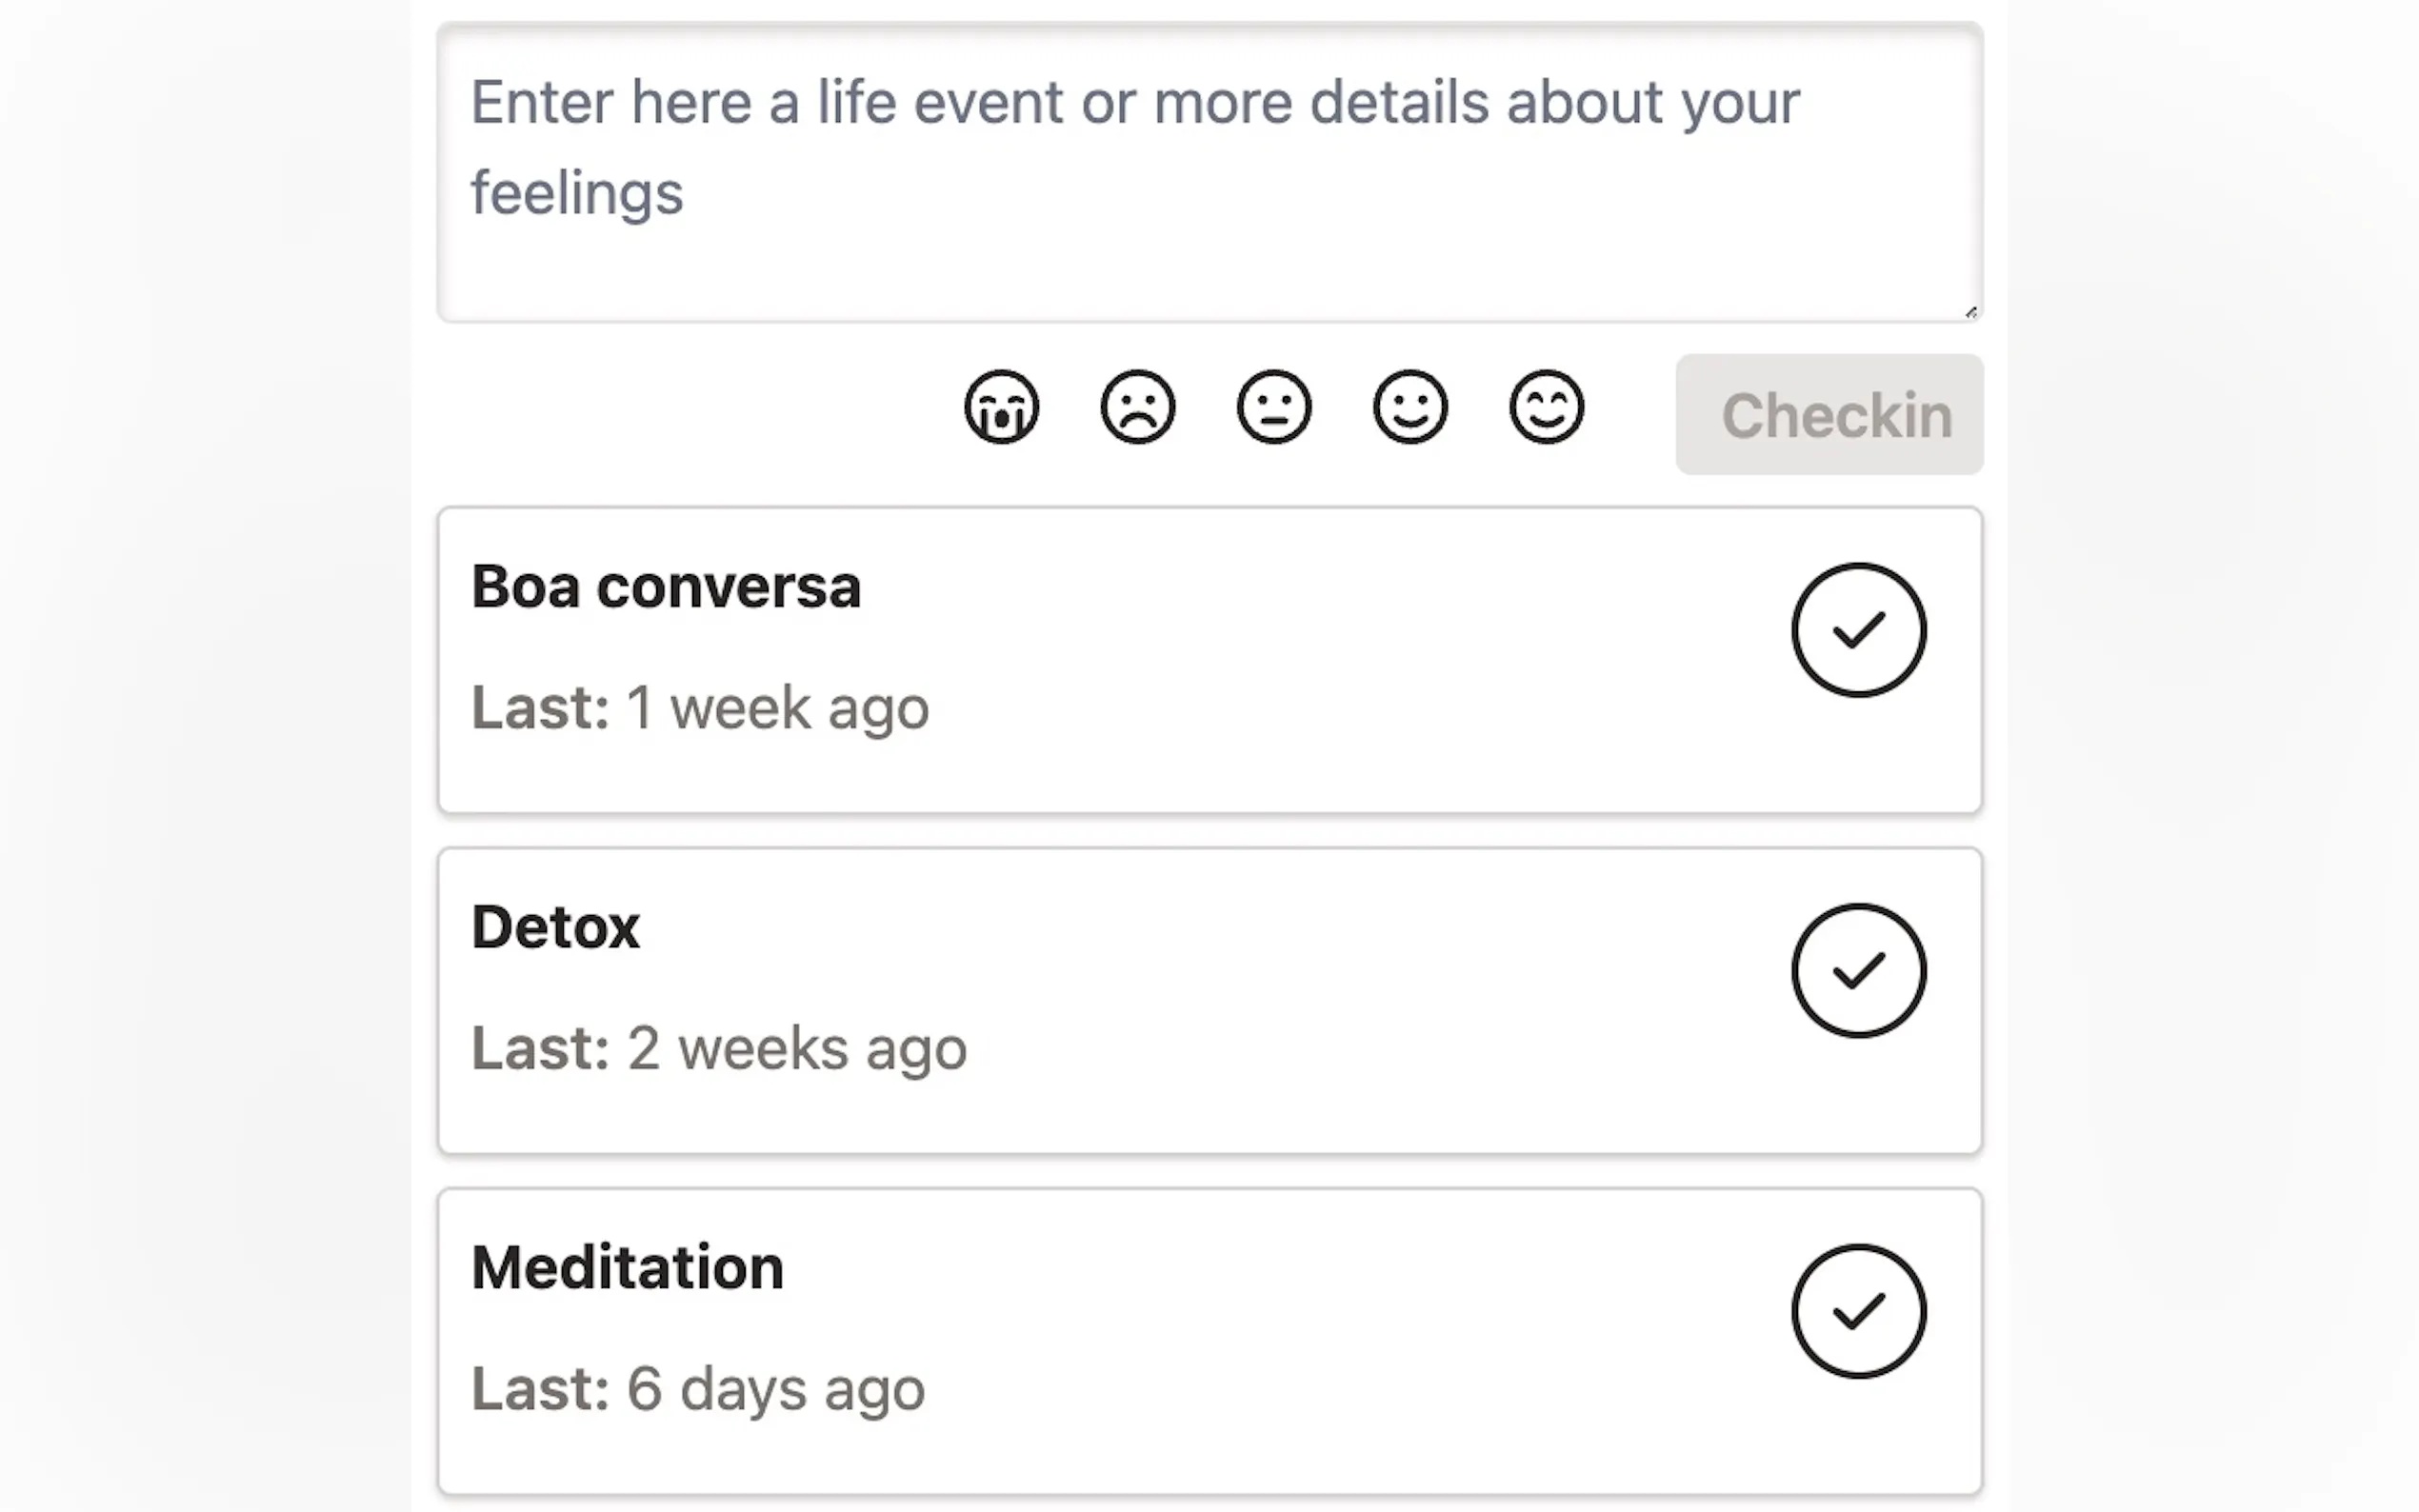
Task: Select the crying face mood emoji
Action: (x=1001, y=407)
